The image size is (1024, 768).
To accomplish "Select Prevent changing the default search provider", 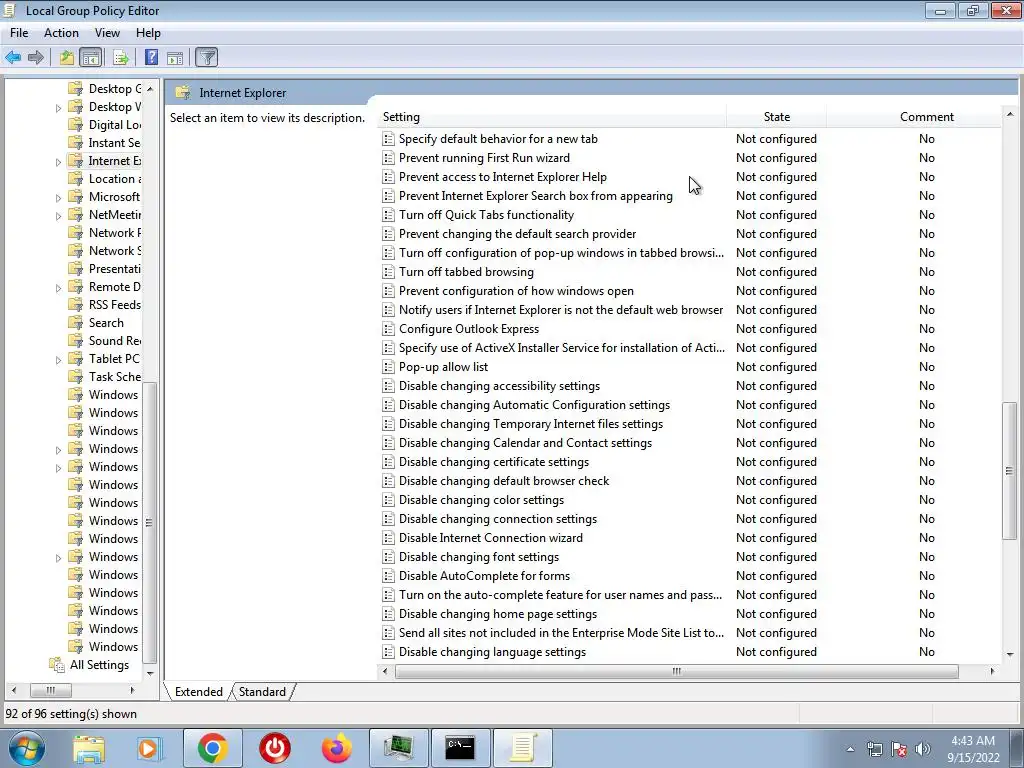I will point(517,234).
